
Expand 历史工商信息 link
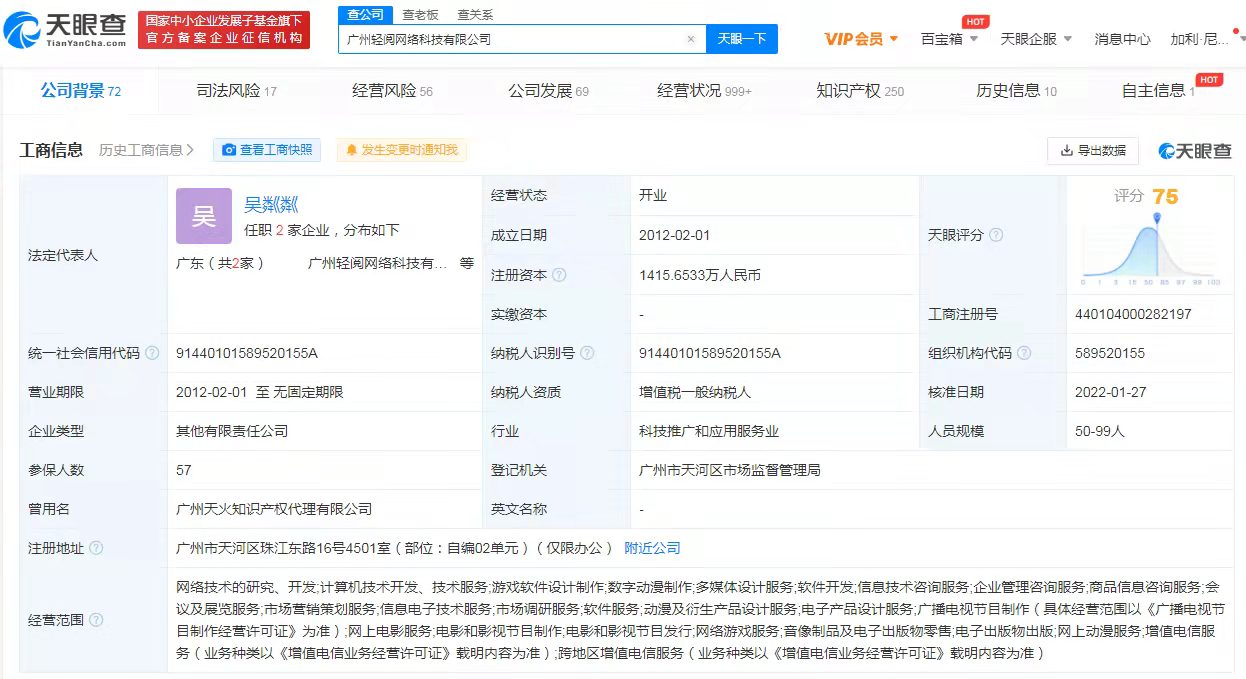click(x=146, y=150)
